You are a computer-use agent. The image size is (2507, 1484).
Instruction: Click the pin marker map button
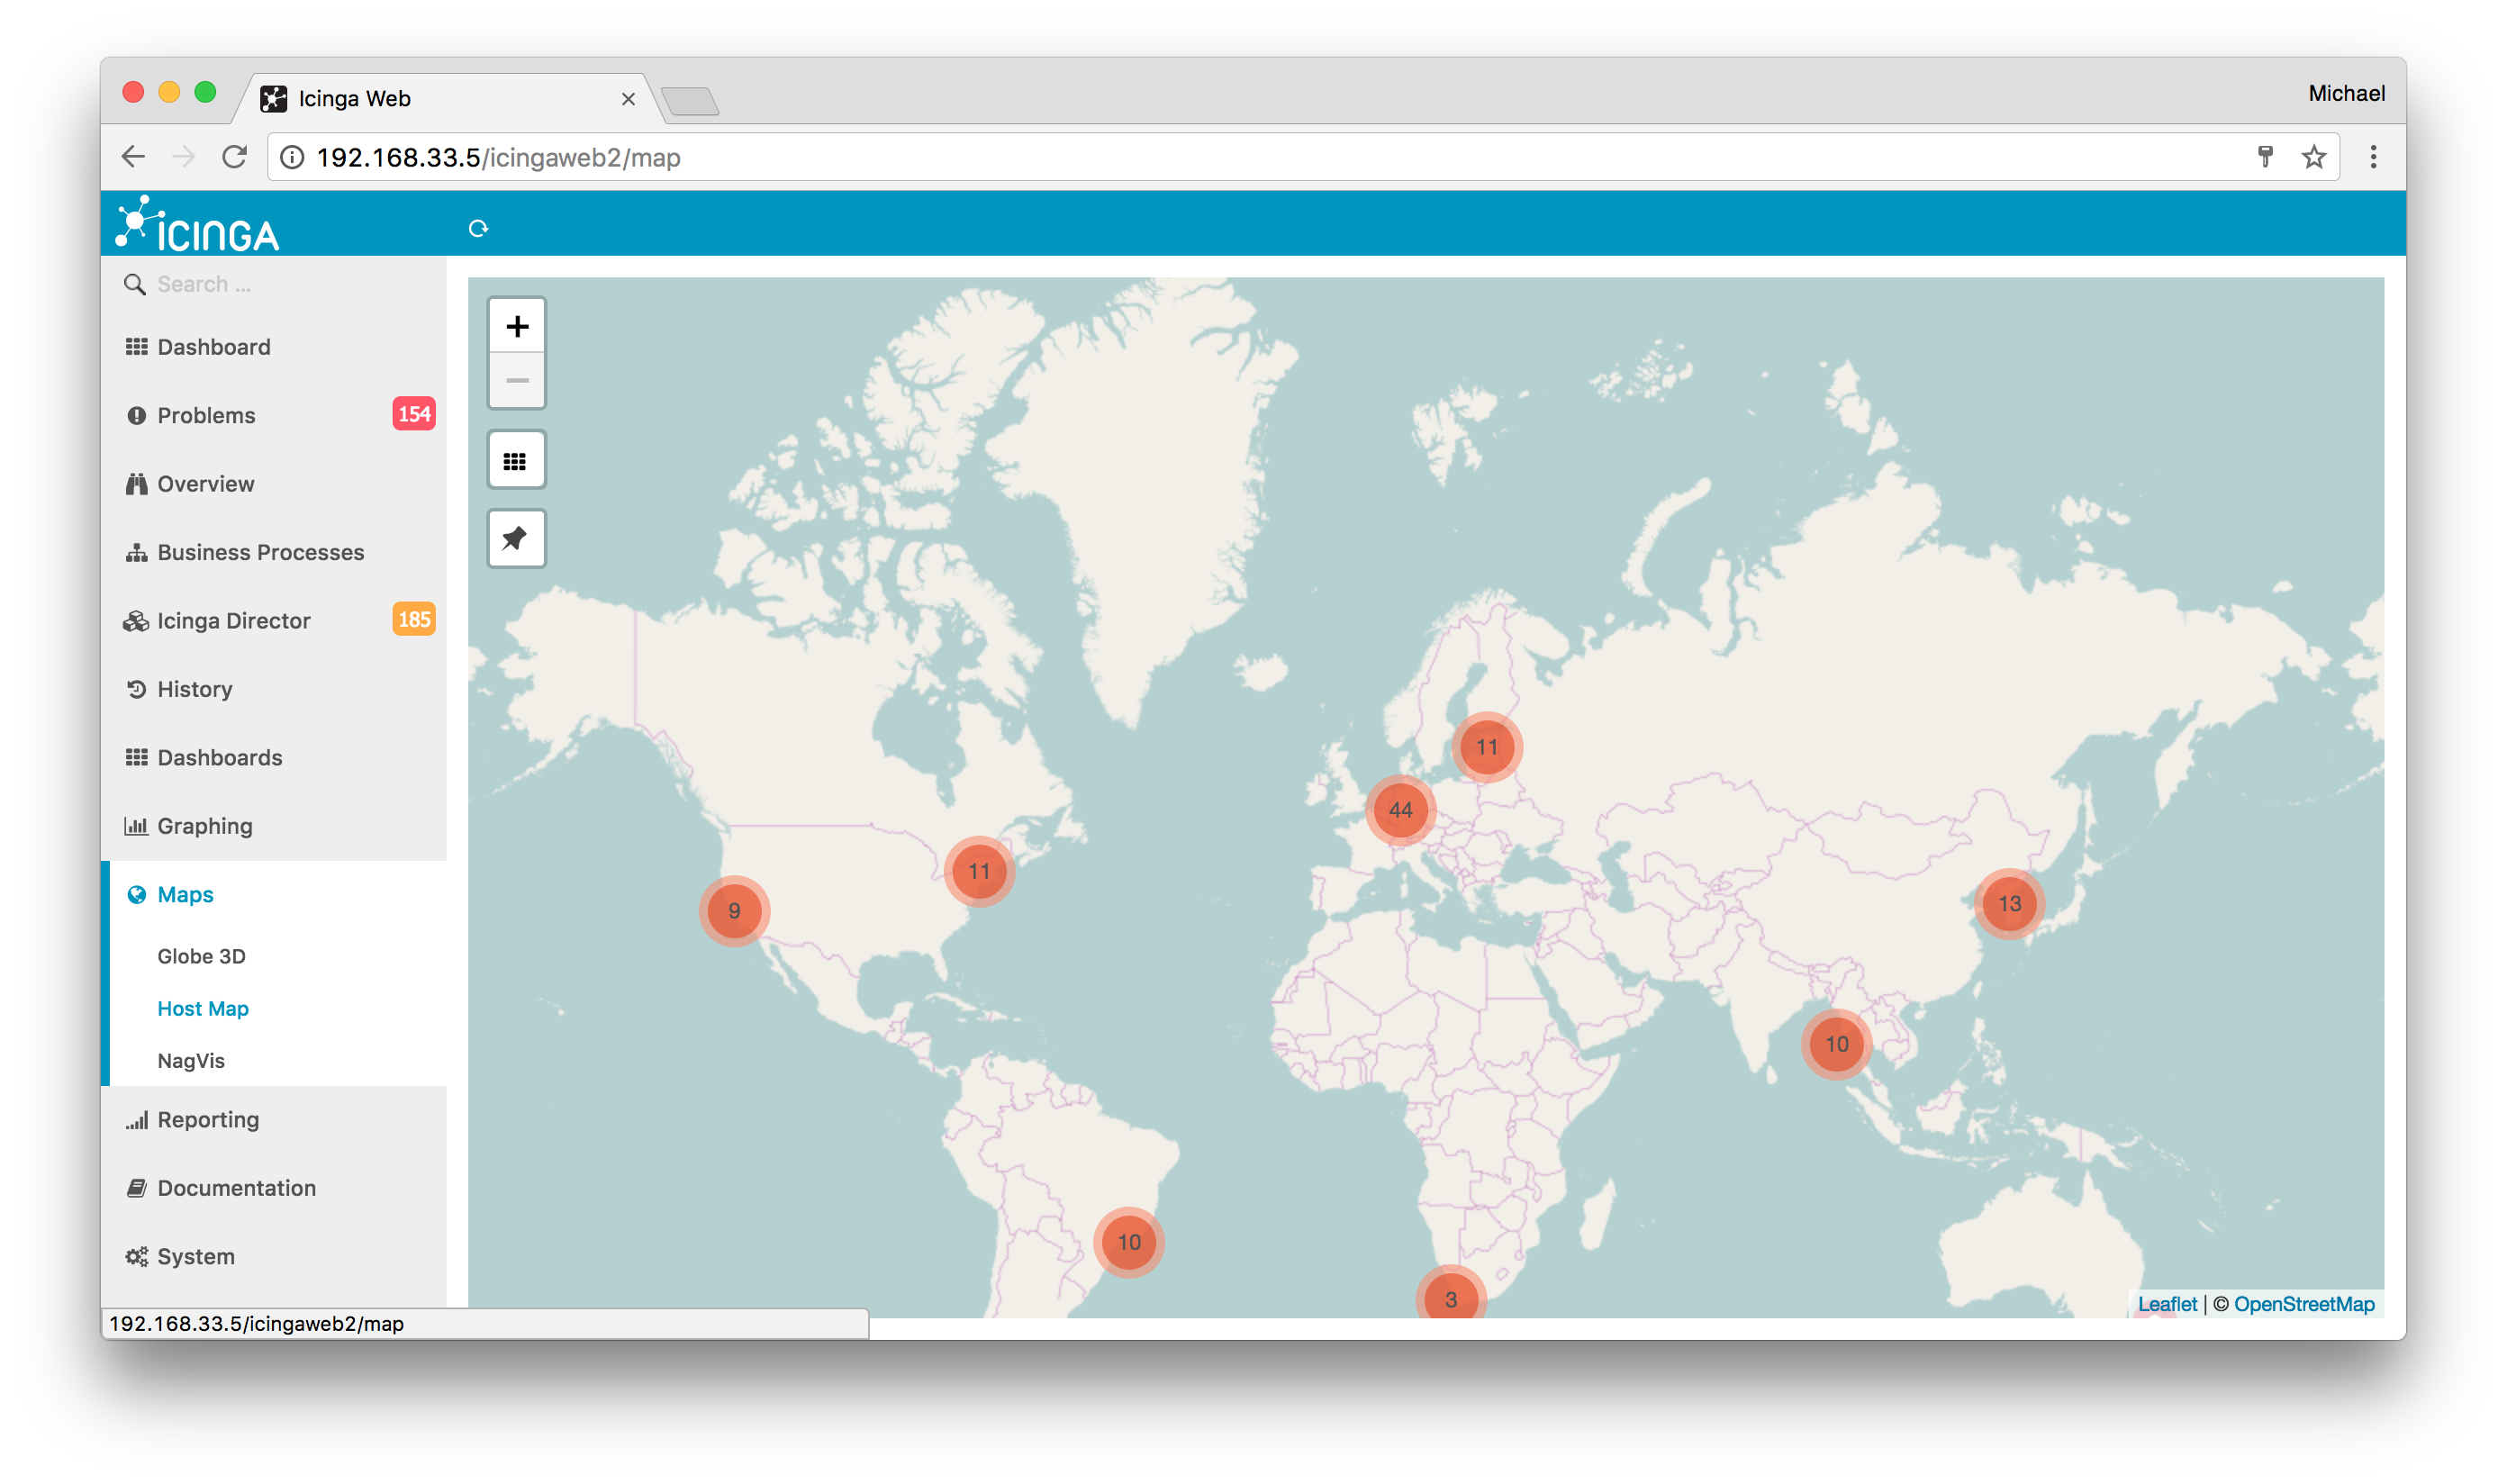pos(516,539)
